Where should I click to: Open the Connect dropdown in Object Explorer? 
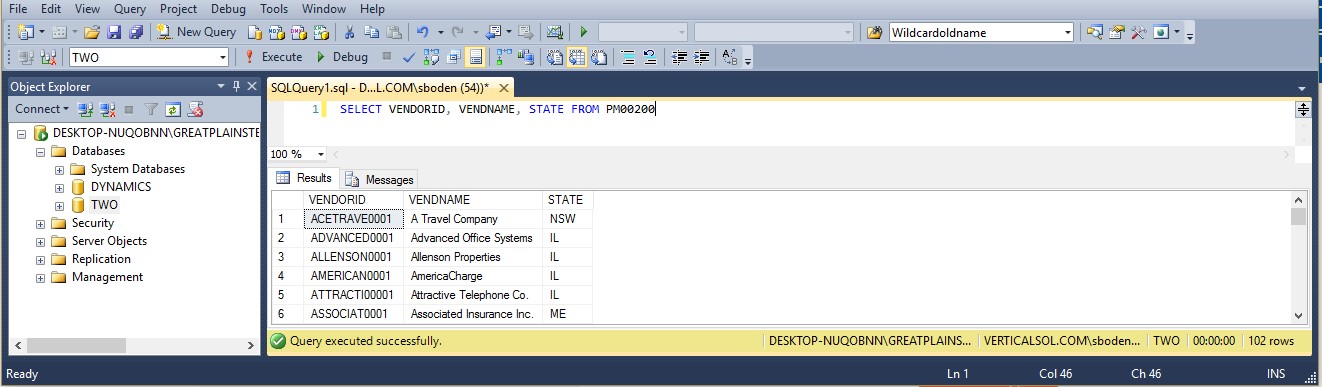click(41, 108)
